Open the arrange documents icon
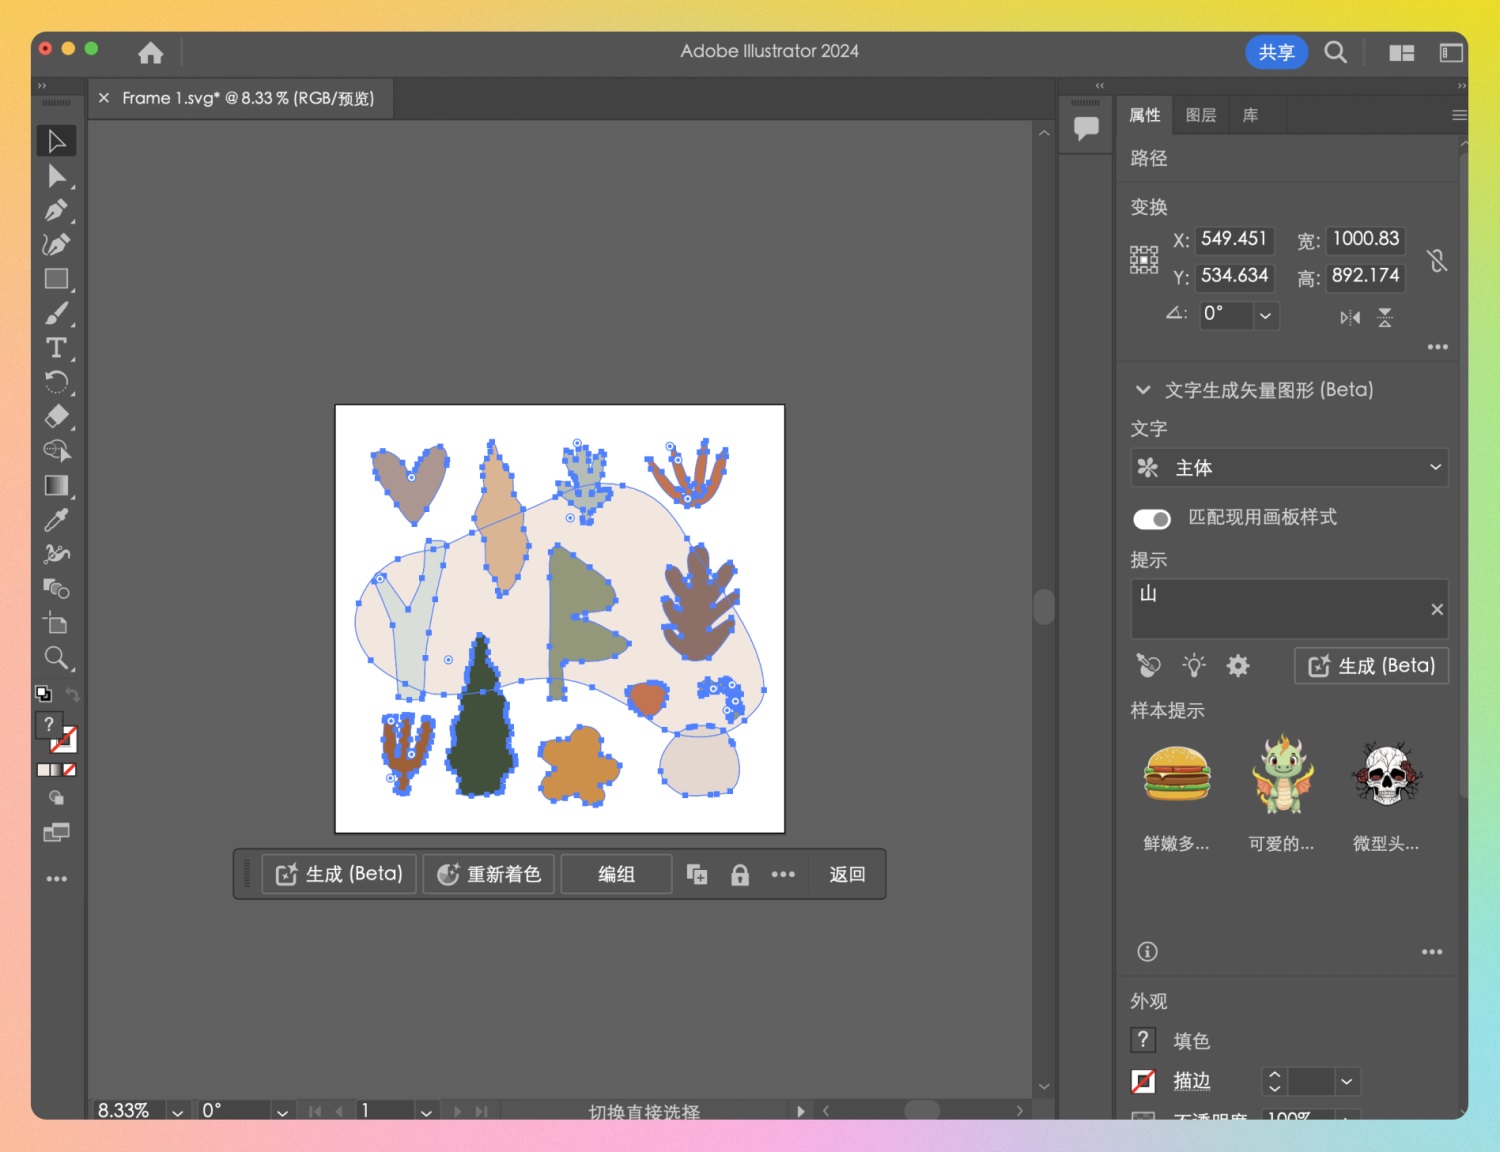The image size is (1500, 1152). pos(1402,53)
